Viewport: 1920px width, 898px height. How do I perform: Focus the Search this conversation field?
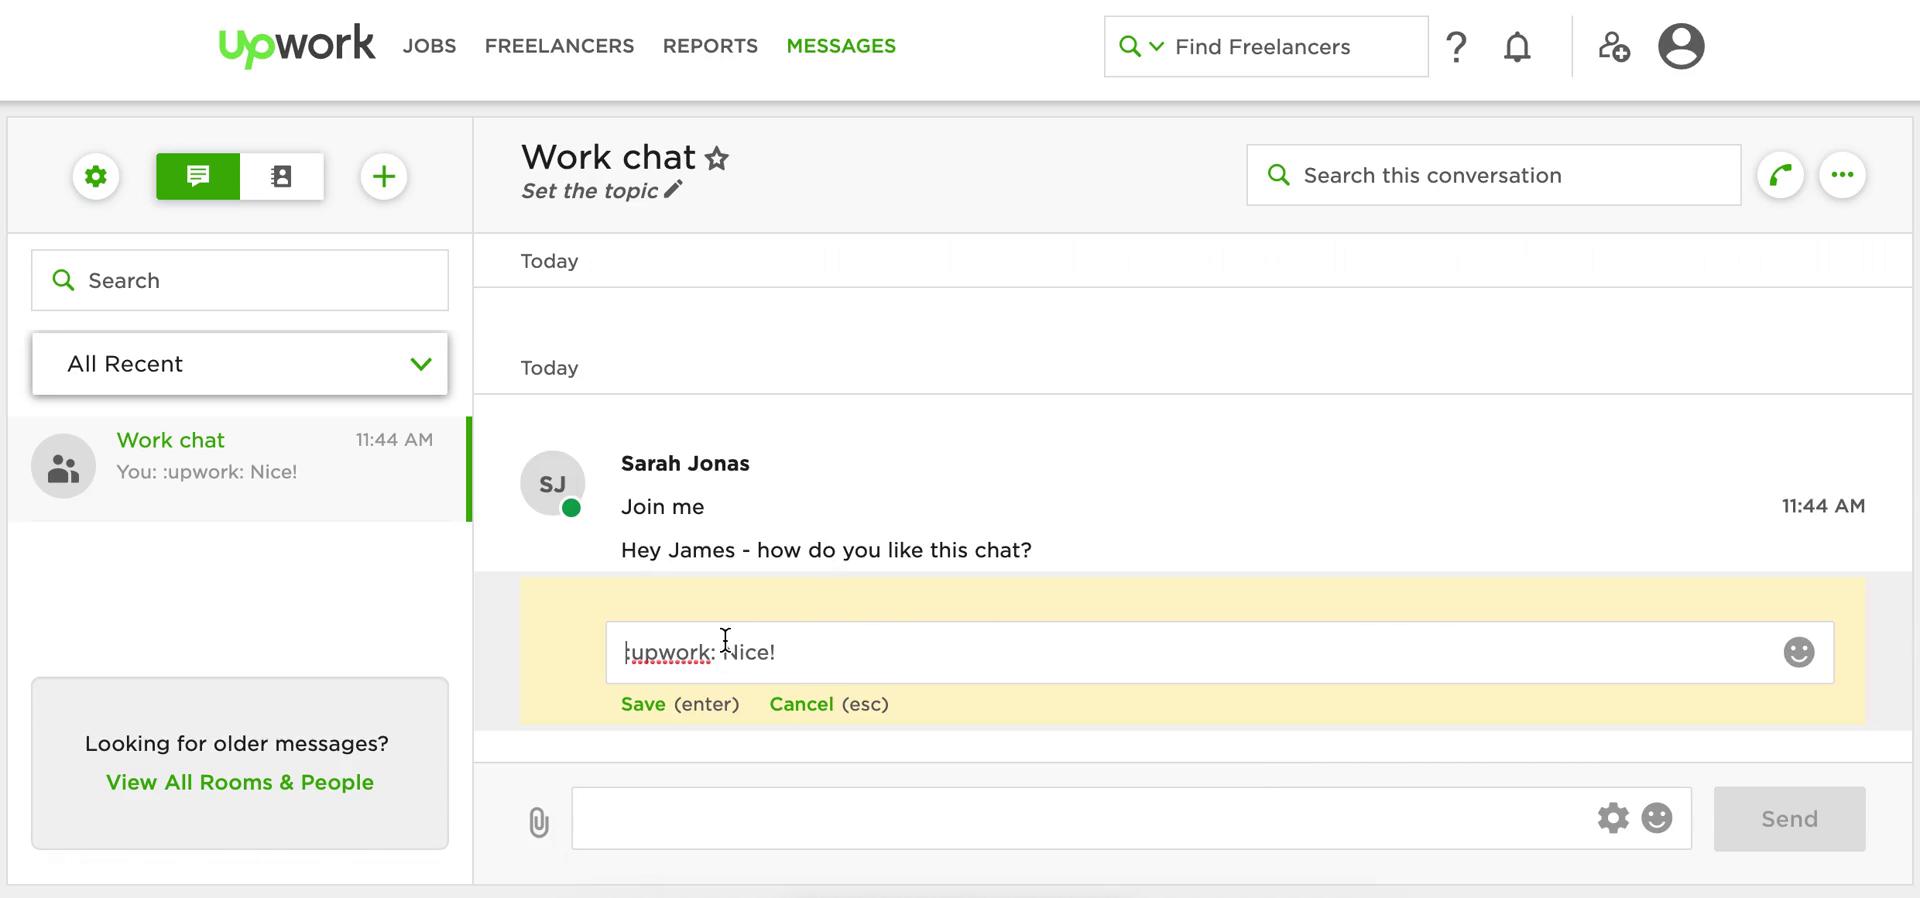pyautogui.click(x=1493, y=175)
